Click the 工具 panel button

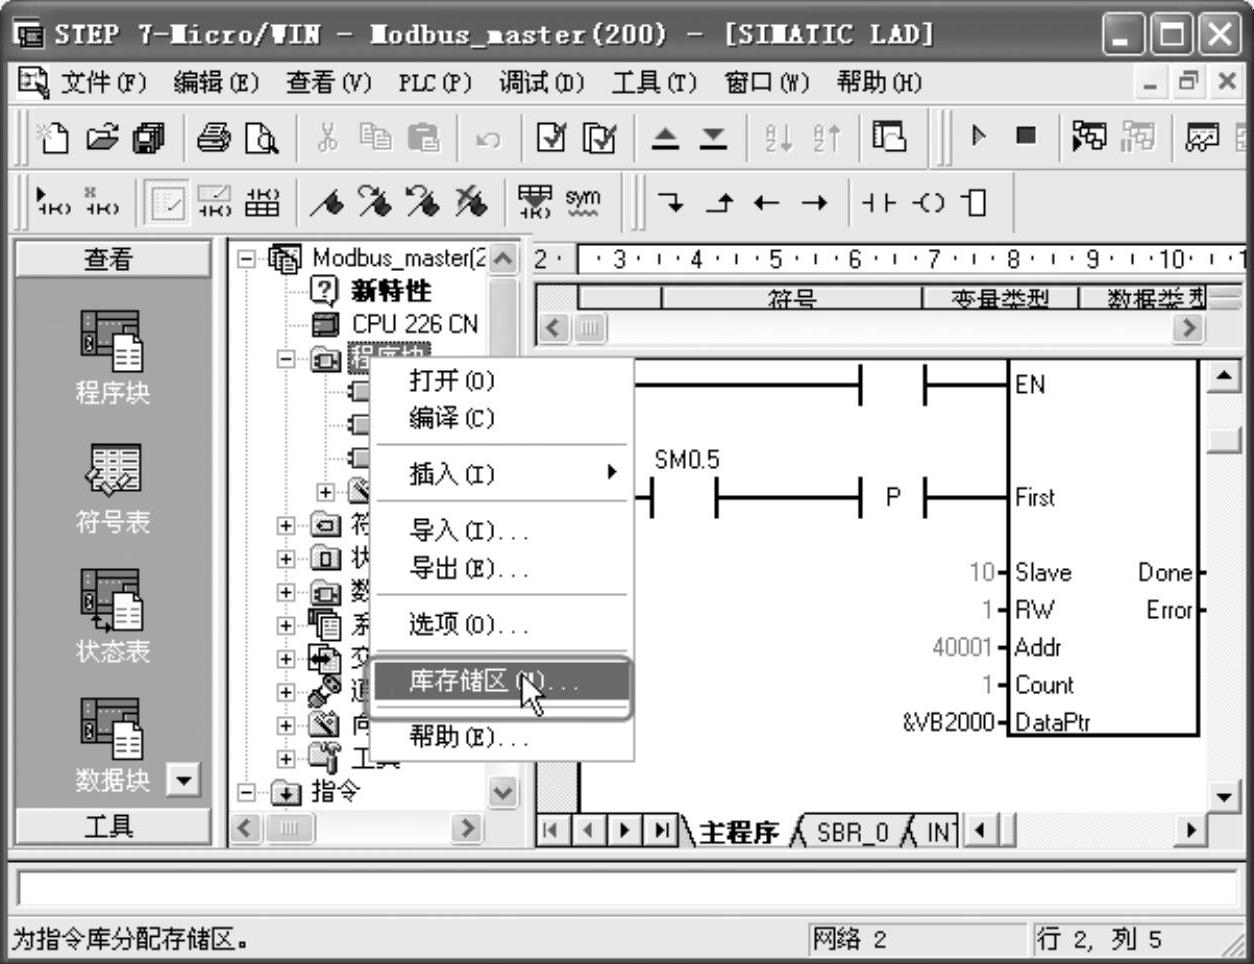(112, 826)
